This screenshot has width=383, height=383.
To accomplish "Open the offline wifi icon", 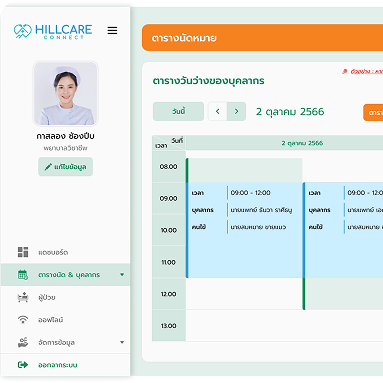I will [x=23, y=320].
